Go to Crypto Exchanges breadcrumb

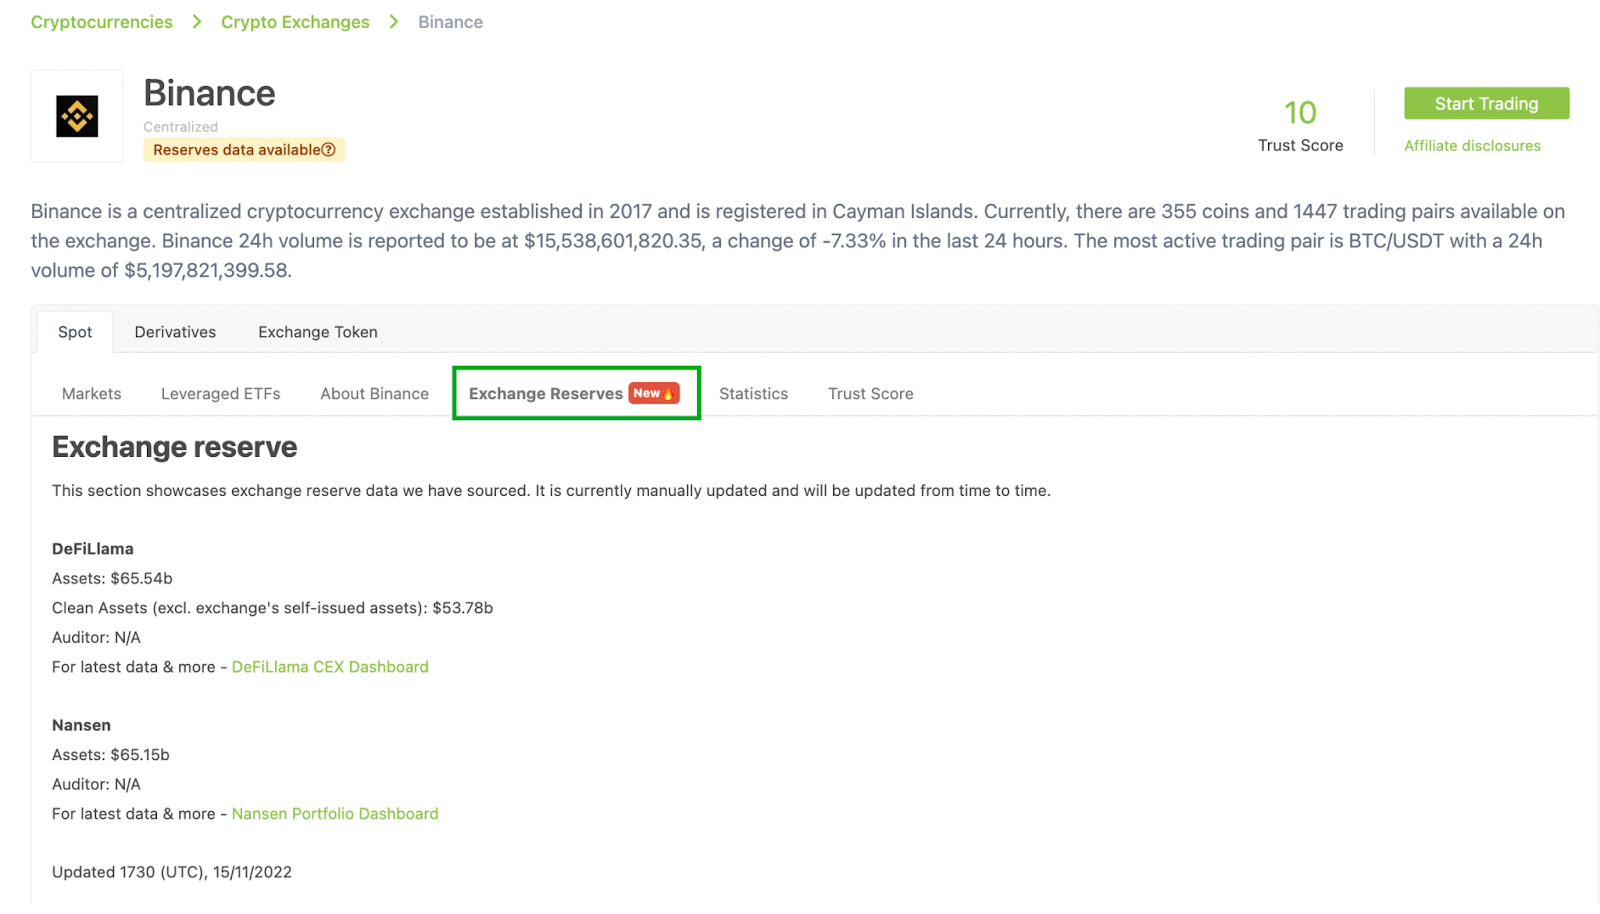[x=295, y=22]
